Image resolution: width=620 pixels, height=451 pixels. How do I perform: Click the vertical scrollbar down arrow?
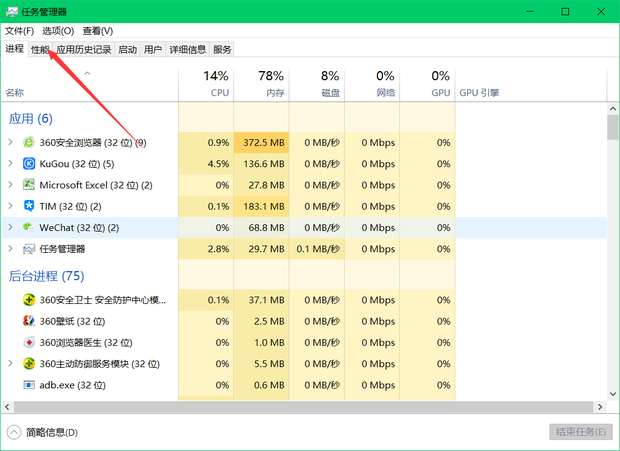click(613, 394)
